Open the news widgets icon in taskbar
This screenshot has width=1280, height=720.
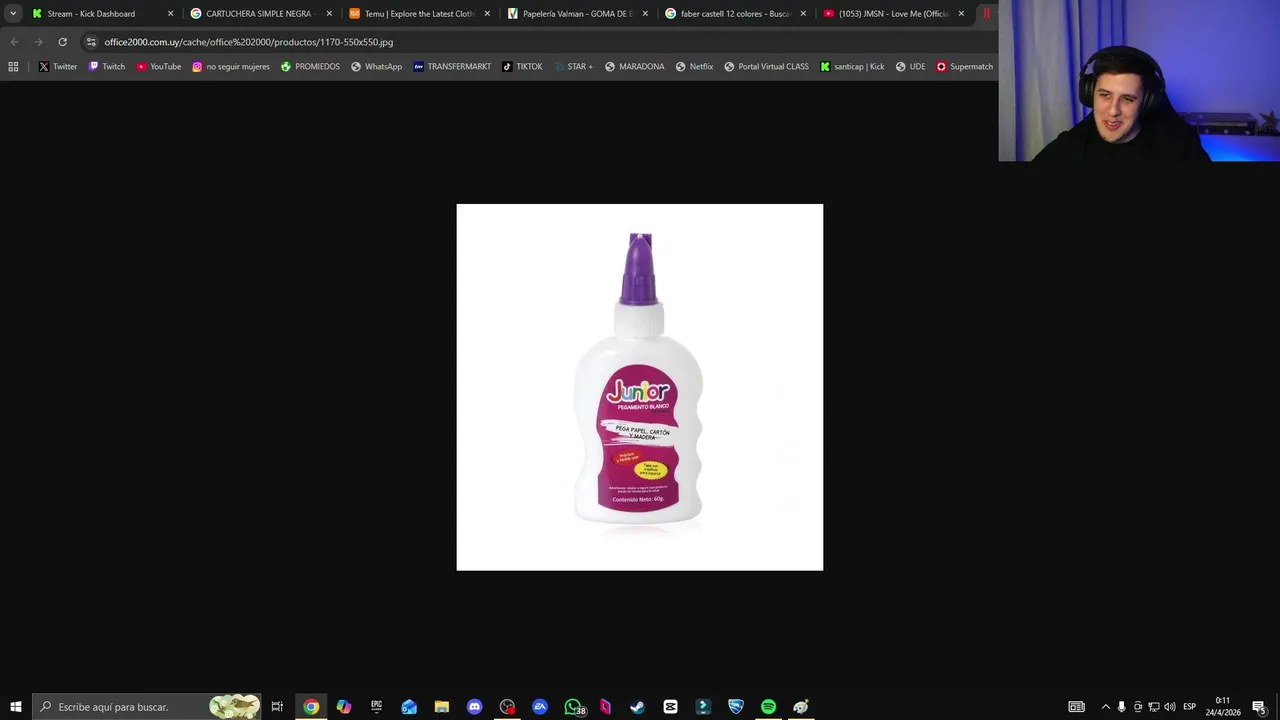pyautogui.click(x=1076, y=707)
